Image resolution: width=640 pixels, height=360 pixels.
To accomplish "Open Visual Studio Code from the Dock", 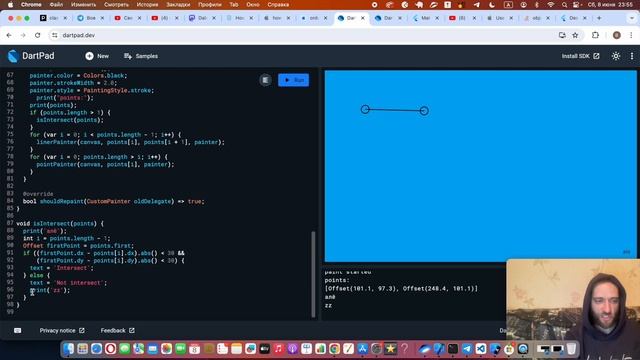I will coord(481,349).
